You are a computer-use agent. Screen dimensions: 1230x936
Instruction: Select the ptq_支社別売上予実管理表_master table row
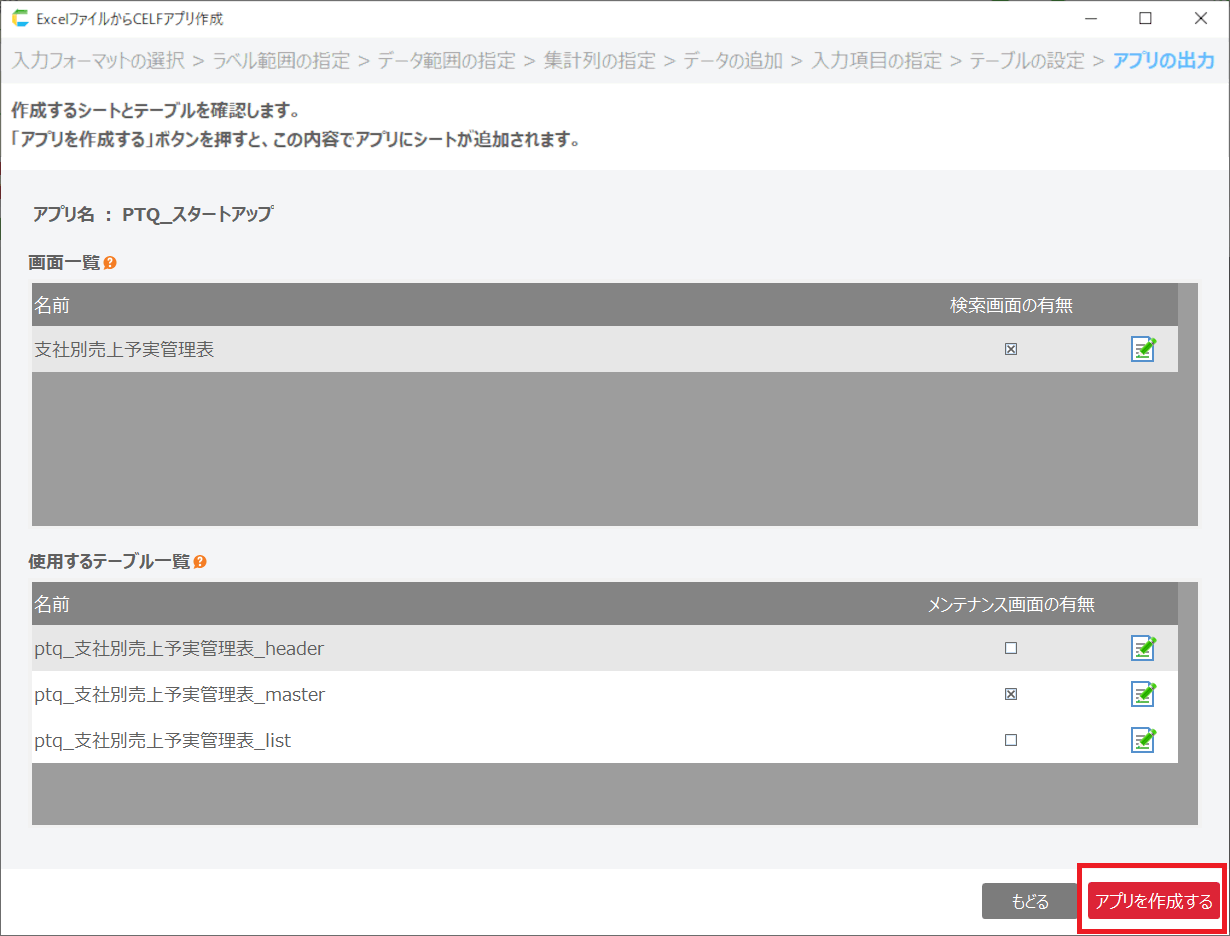tap(400, 694)
